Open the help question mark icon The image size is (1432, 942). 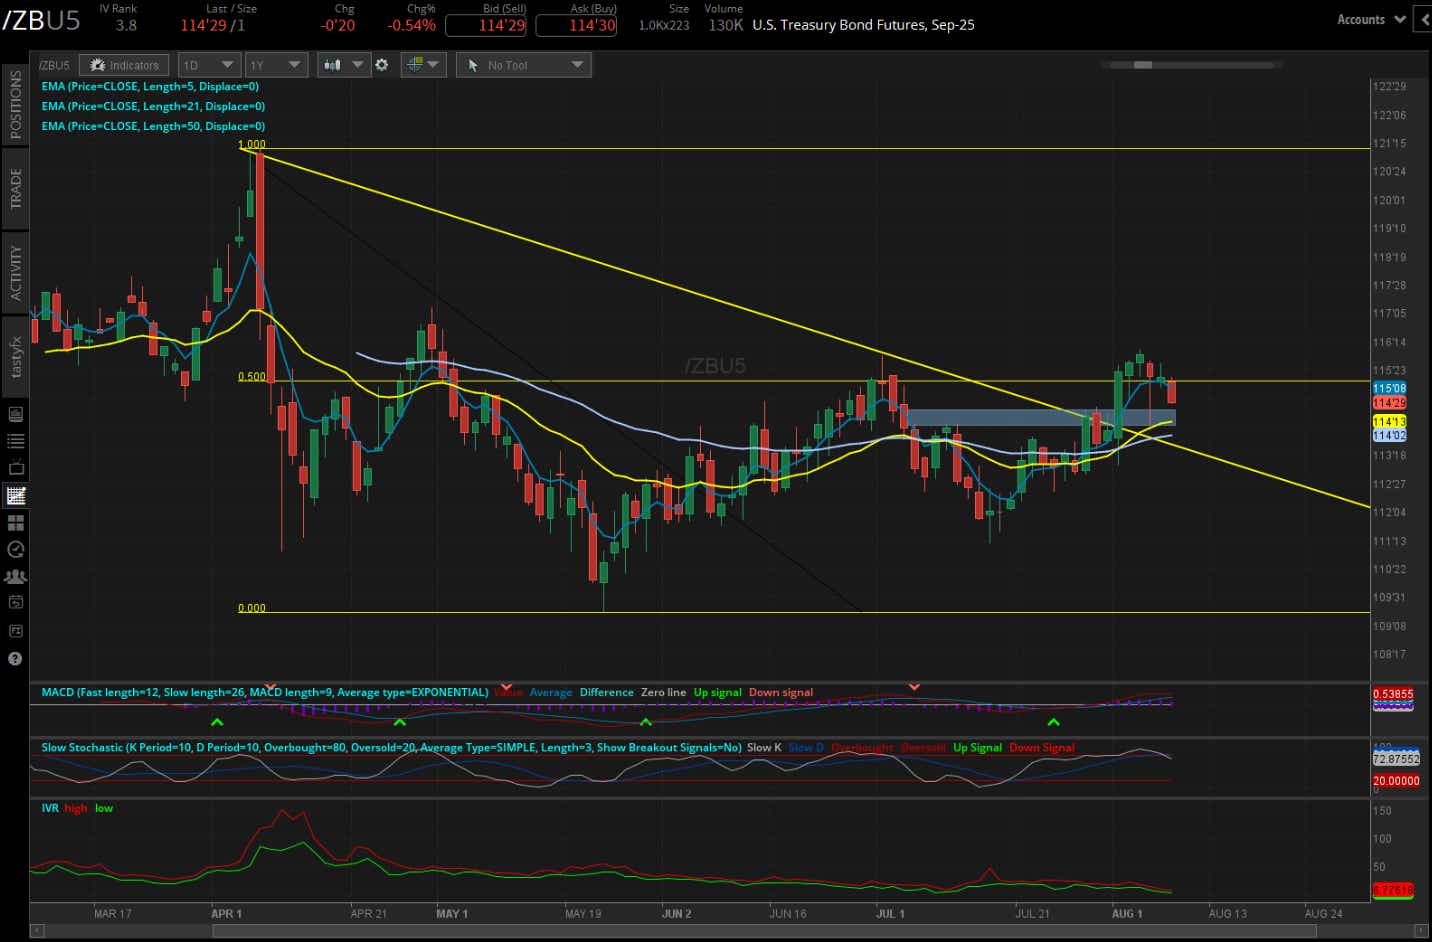pos(14,658)
